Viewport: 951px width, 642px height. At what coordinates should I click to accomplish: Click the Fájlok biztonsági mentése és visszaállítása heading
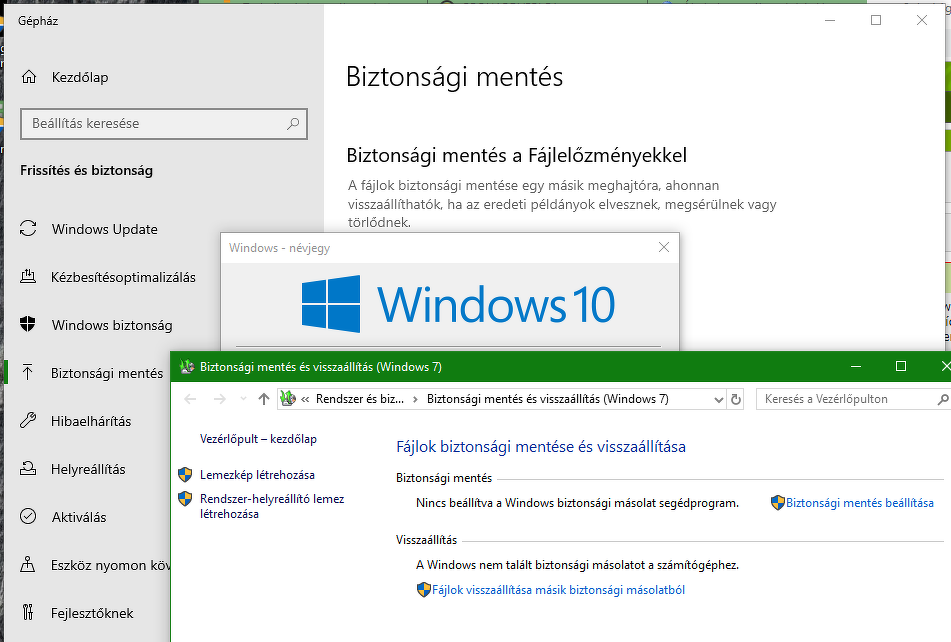pyautogui.click(x=541, y=447)
